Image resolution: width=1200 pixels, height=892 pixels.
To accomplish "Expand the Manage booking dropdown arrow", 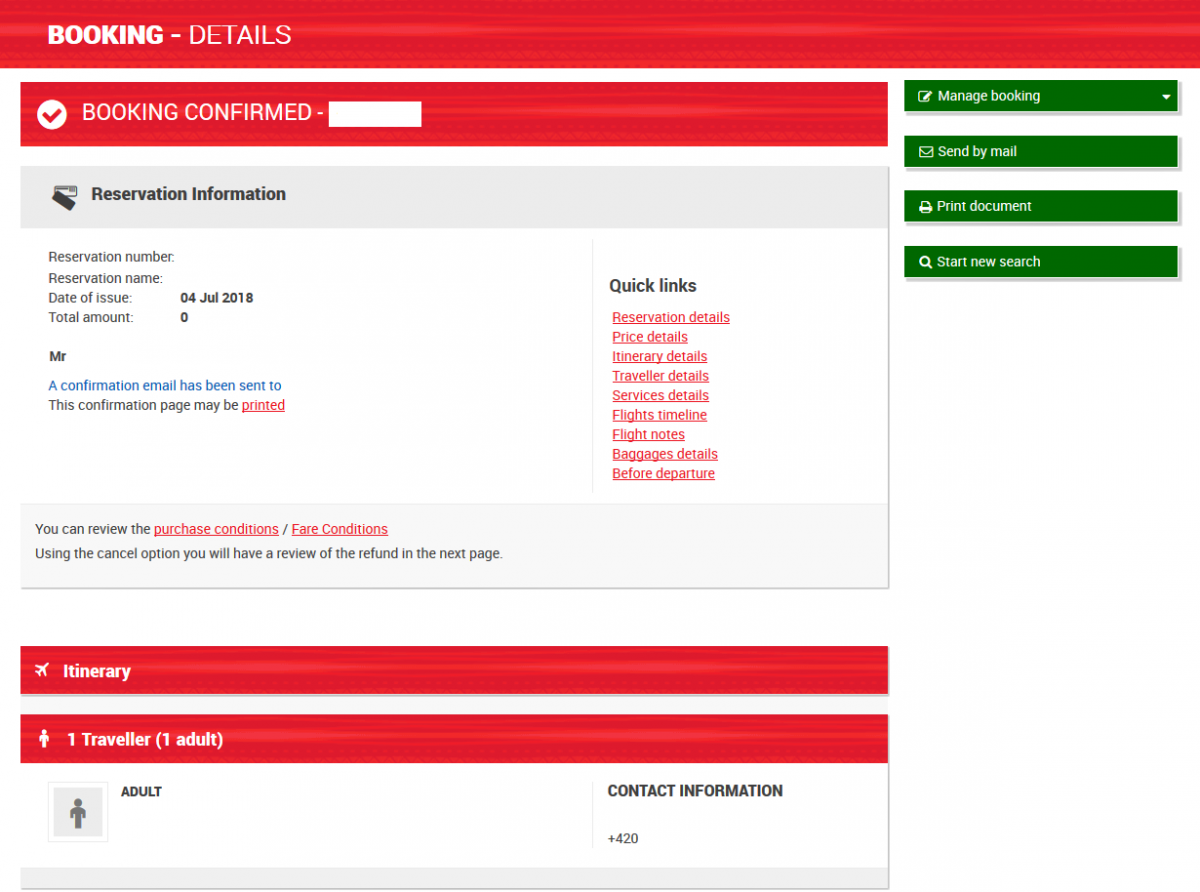I will click(x=1166, y=97).
